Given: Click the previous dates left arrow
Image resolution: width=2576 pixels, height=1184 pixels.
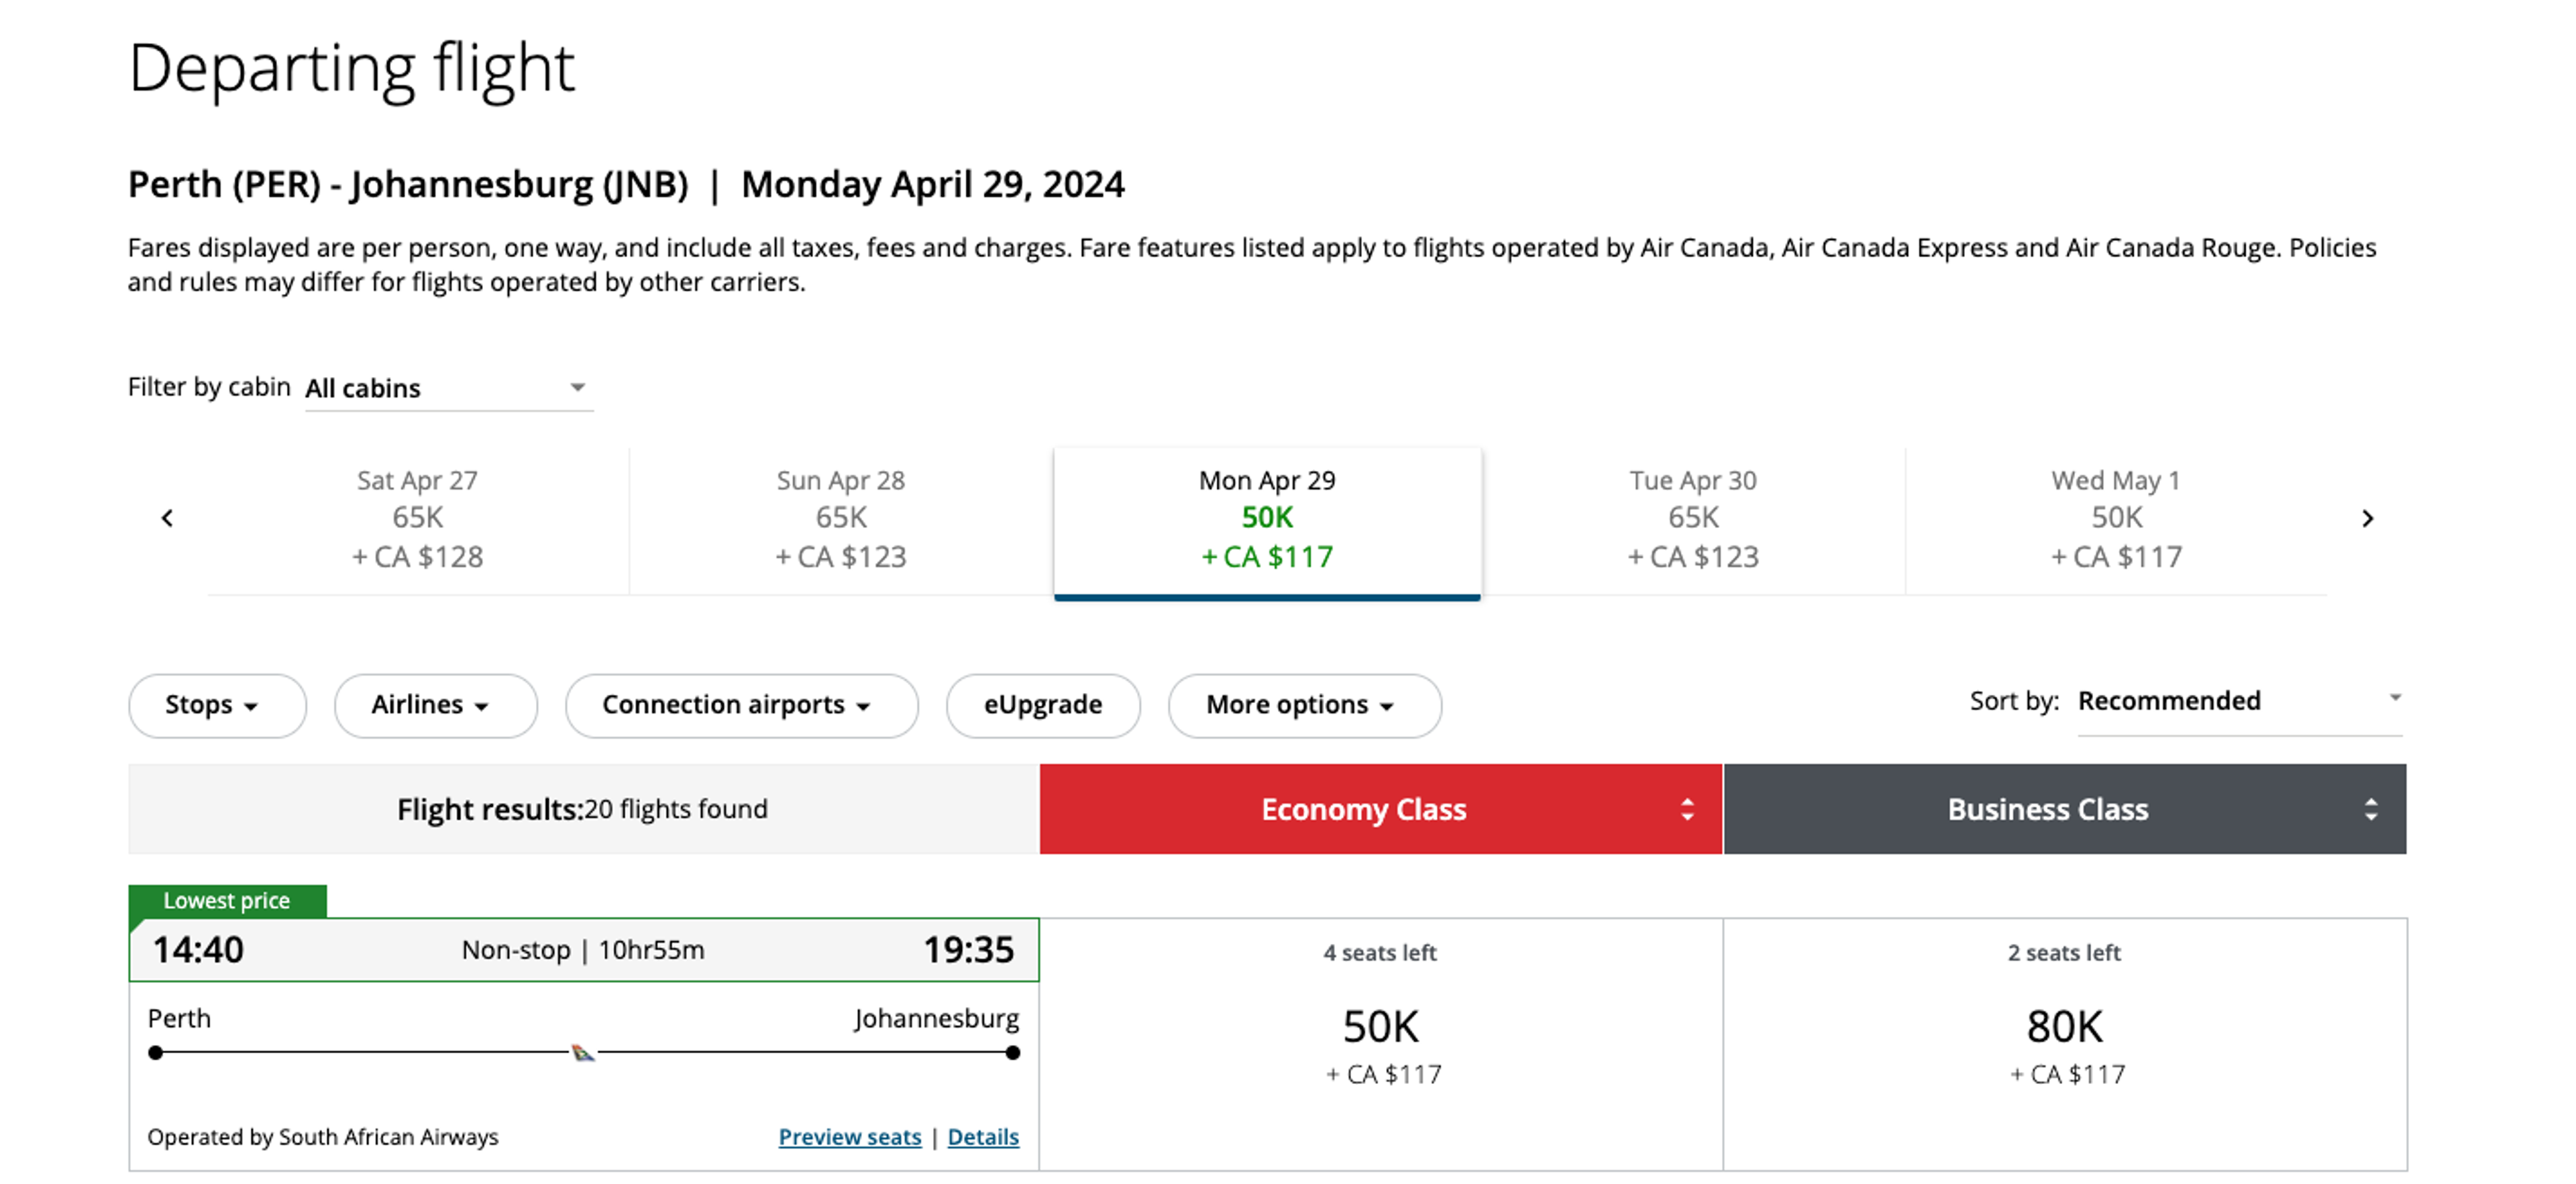Looking at the screenshot, I should pos(167,518).
